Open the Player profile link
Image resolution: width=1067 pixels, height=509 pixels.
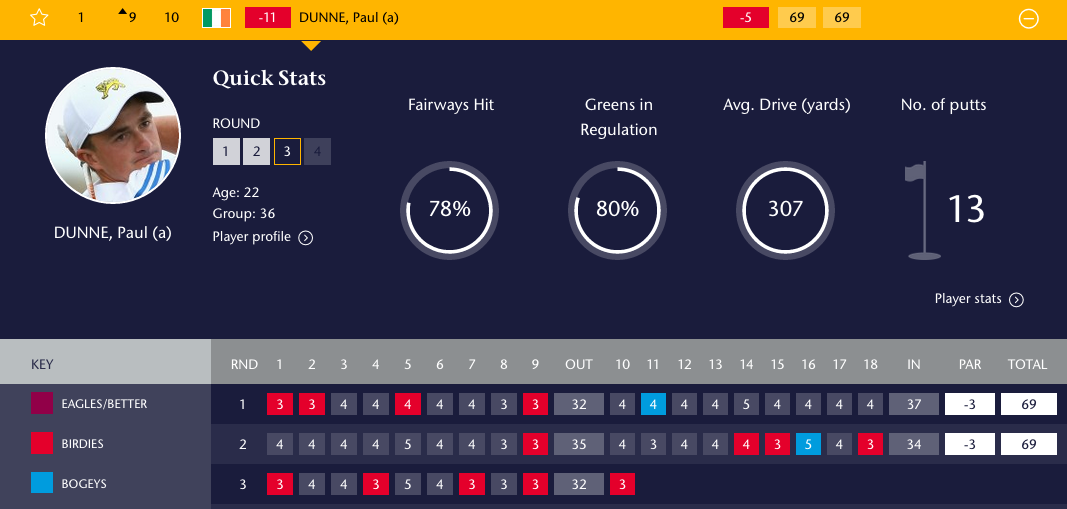point(252,237)
